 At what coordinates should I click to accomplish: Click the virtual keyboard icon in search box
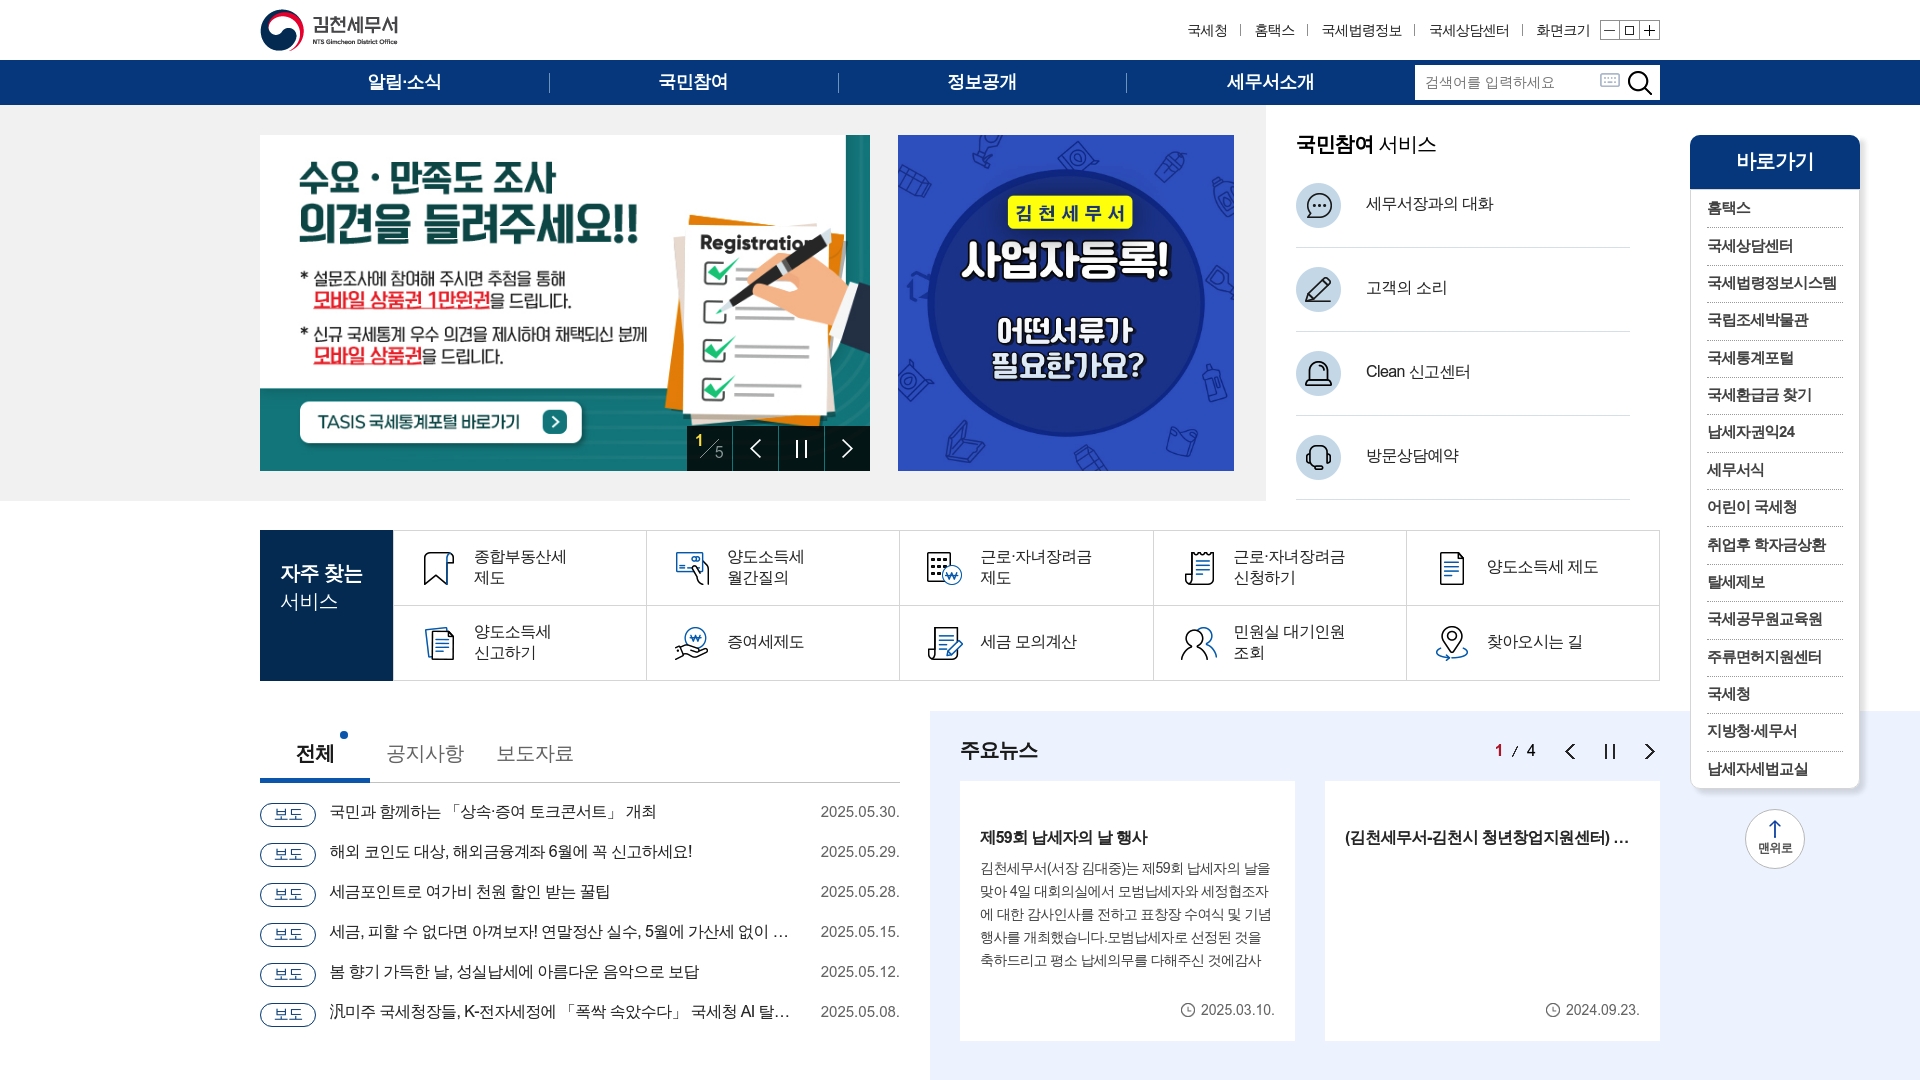point(1609,80)
